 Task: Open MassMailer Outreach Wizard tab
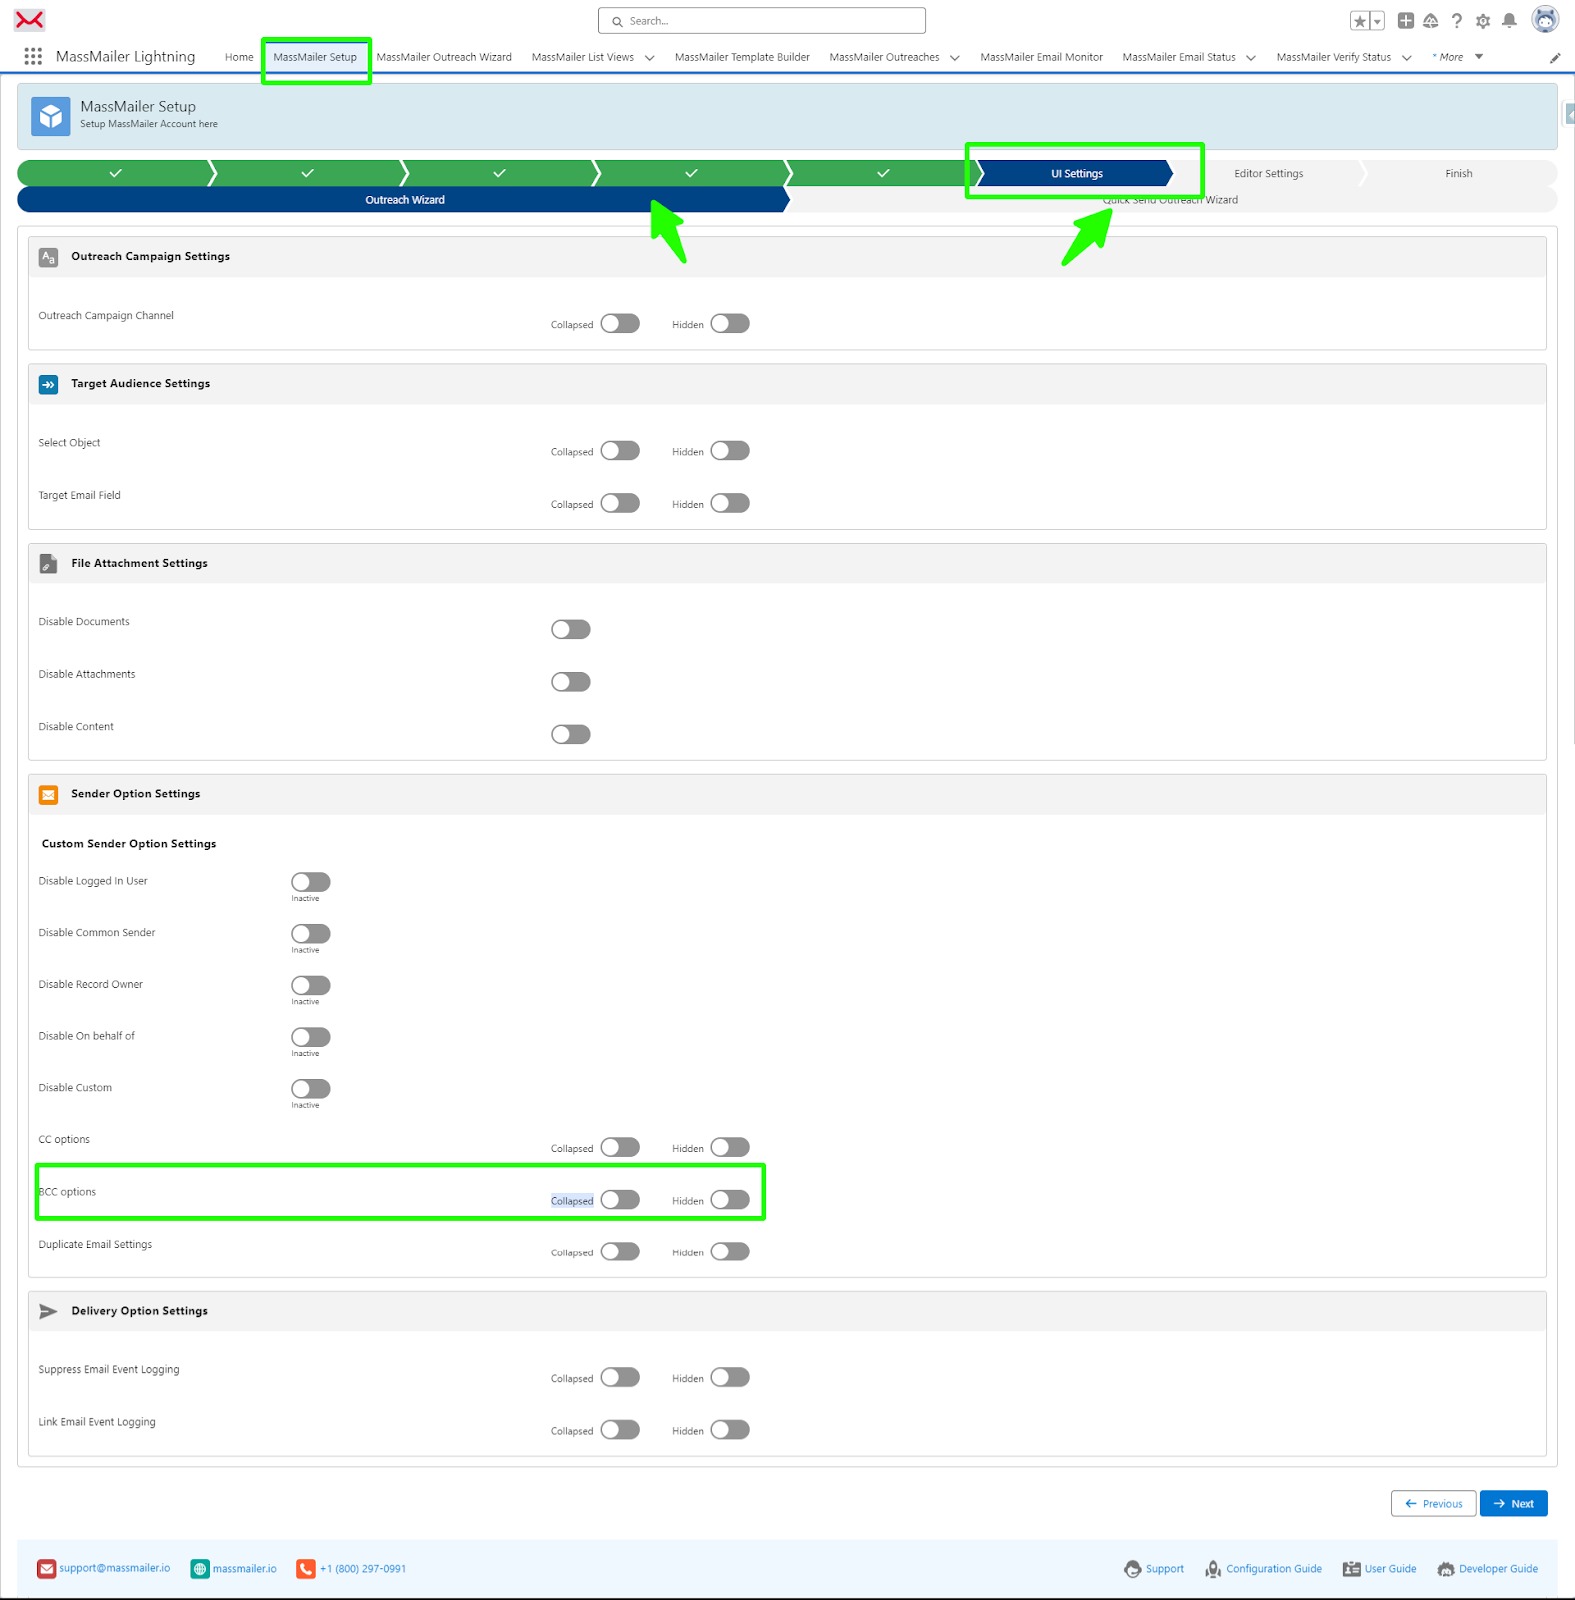pos(444,57)
